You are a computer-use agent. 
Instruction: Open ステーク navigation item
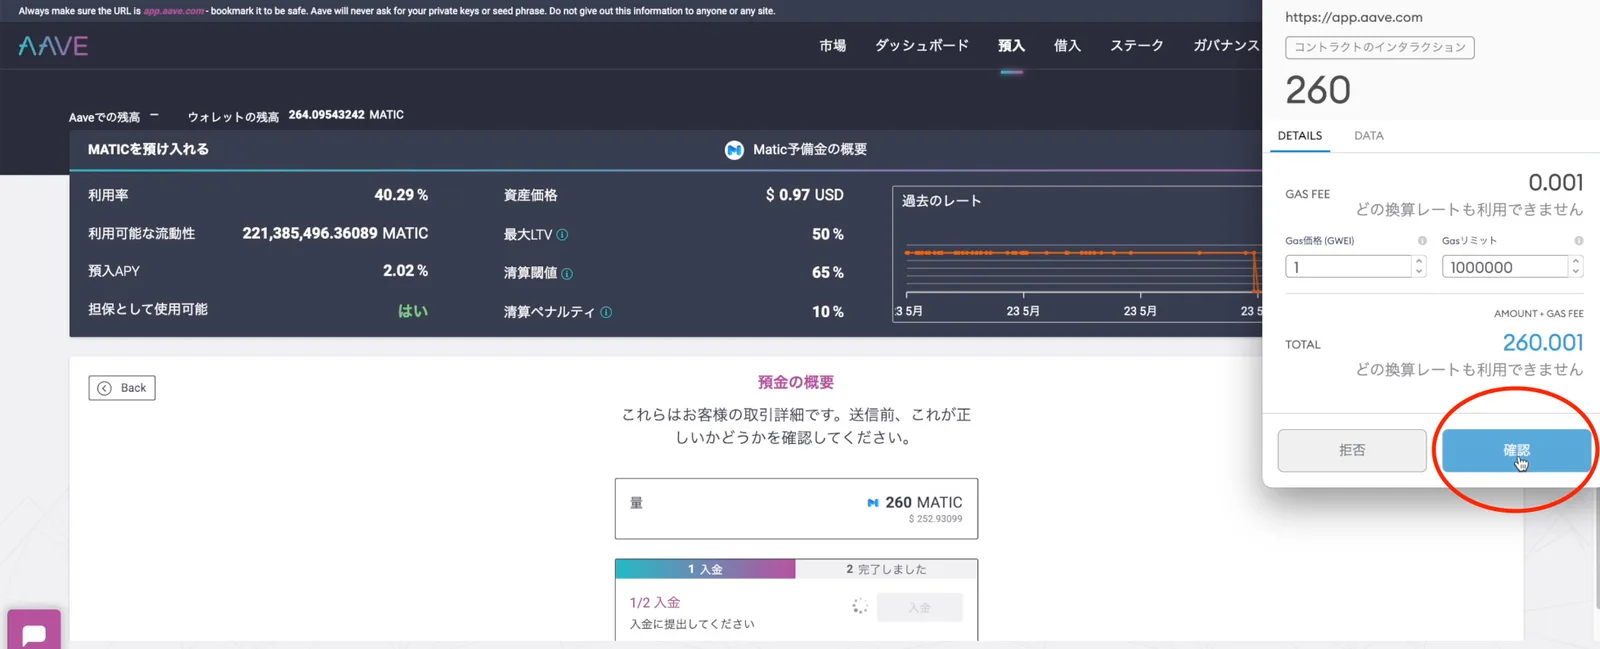coord(1137,46)
